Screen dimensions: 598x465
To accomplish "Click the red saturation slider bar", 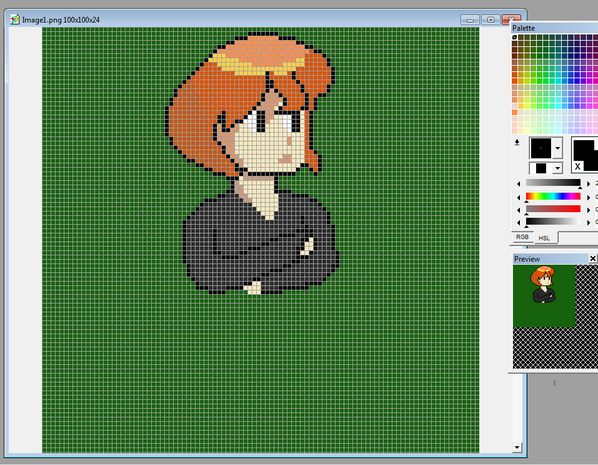I will [x=553, y=209].
